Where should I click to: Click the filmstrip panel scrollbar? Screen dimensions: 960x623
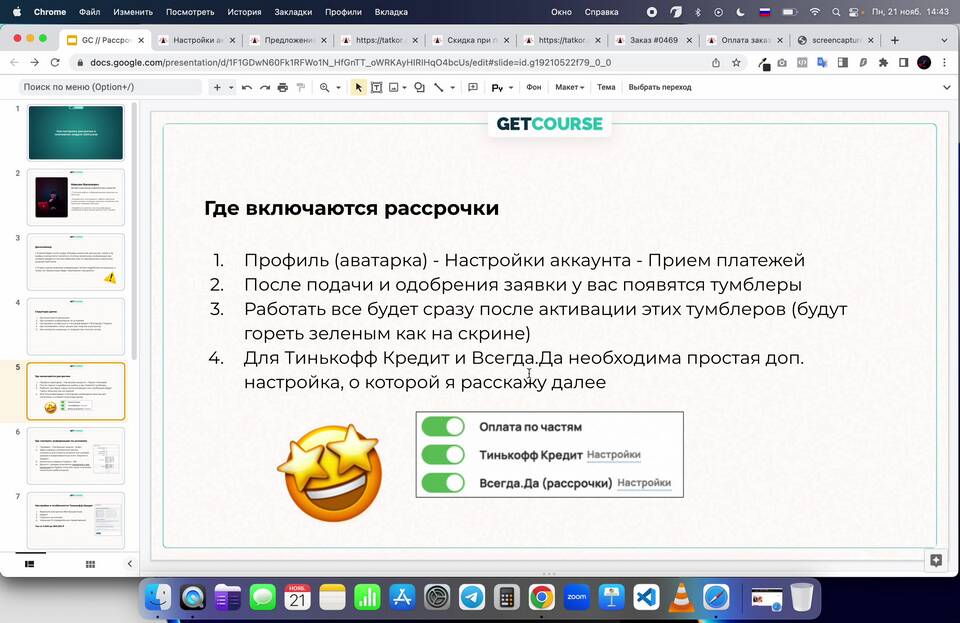click(x=135, y=229)
